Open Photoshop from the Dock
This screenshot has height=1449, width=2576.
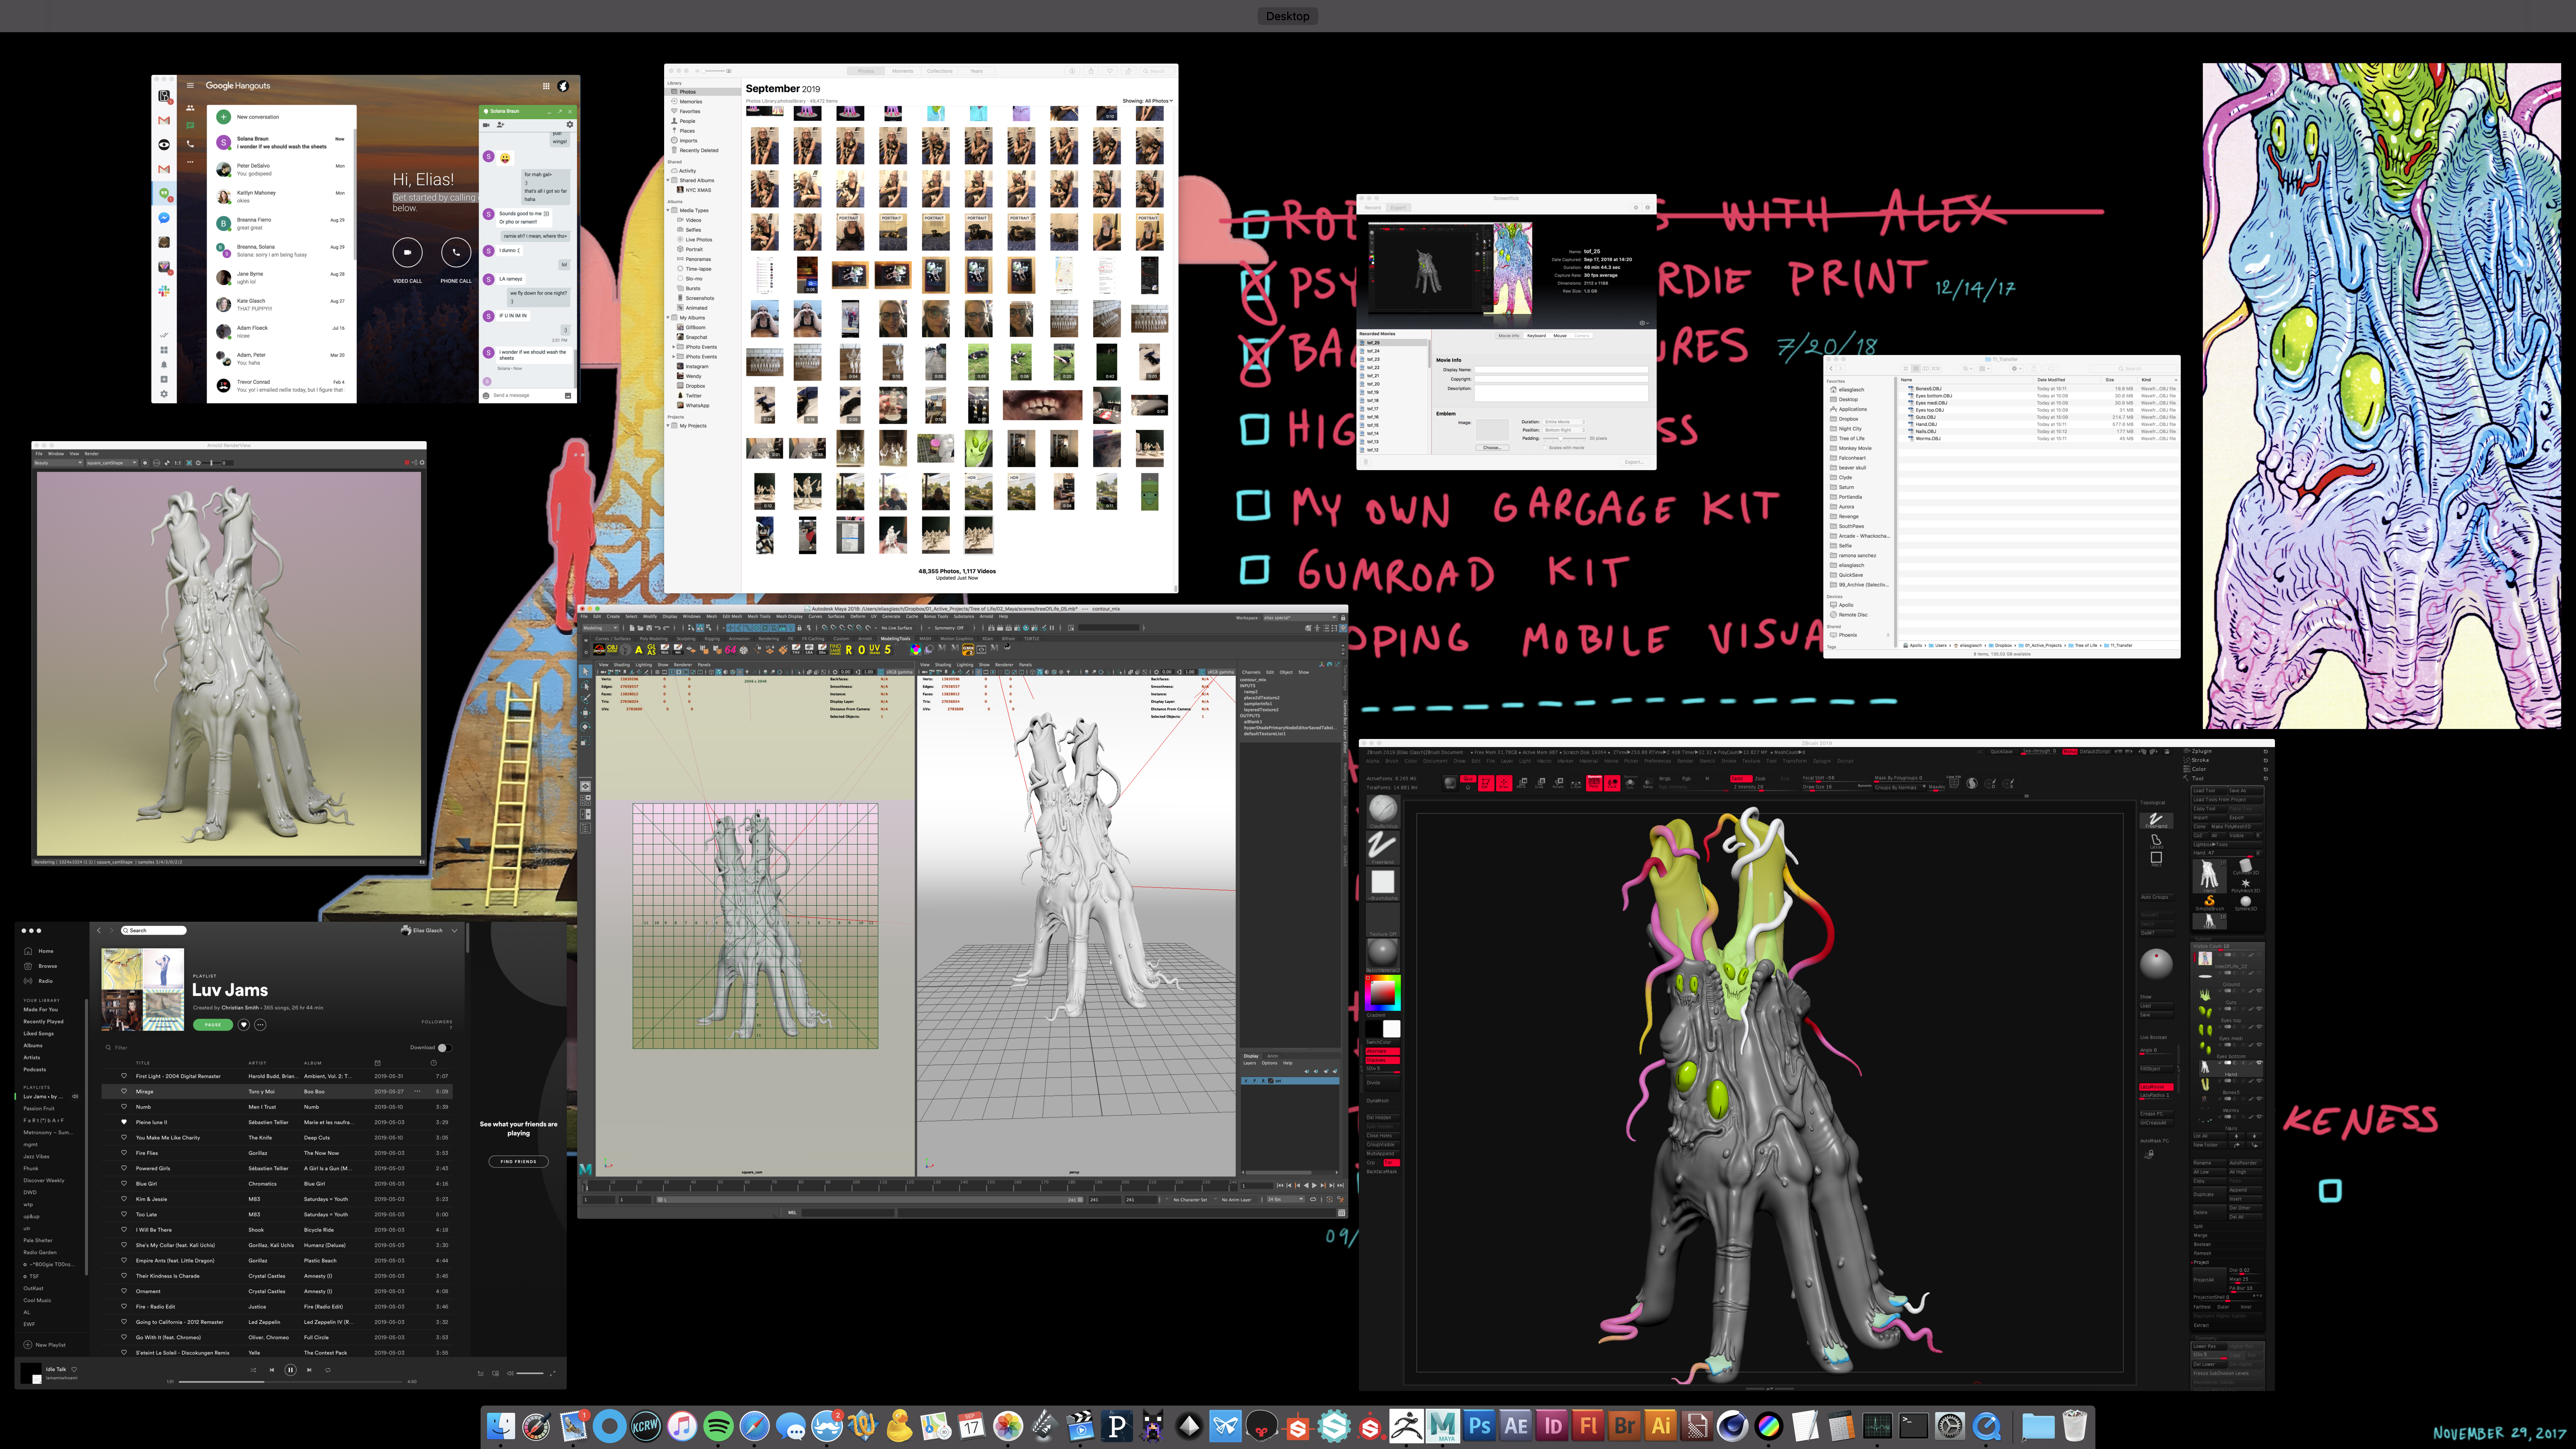tap(1479, 1426)
